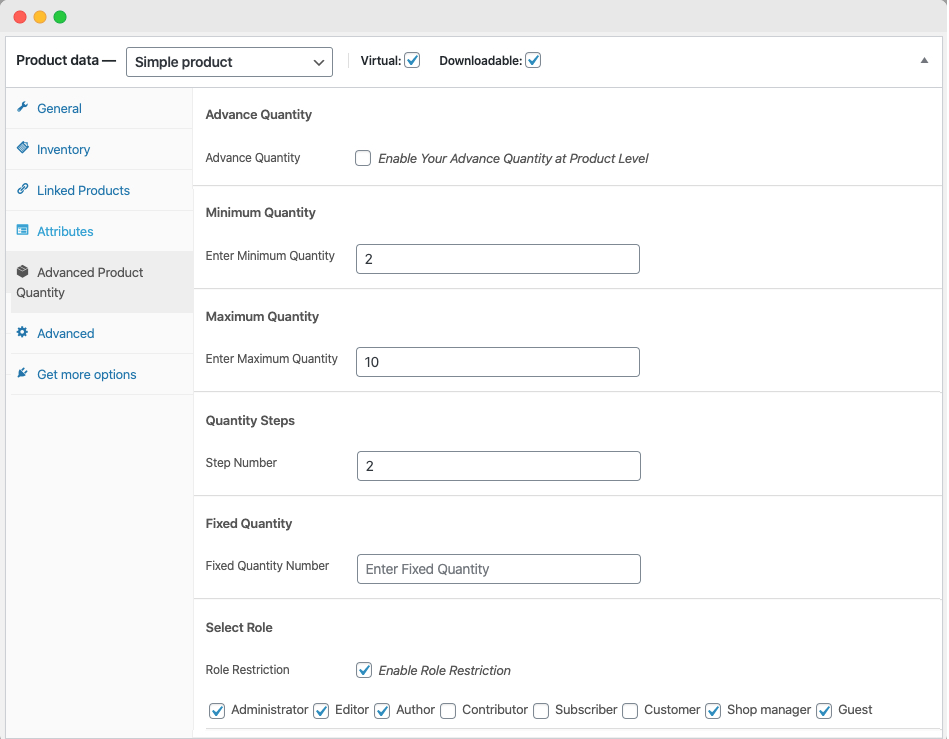Image resolution: width=949 pixels, height=739 pixels.
Task: Disable the Enable Role Restriction checkbox
Action: (x=364, y=670)
